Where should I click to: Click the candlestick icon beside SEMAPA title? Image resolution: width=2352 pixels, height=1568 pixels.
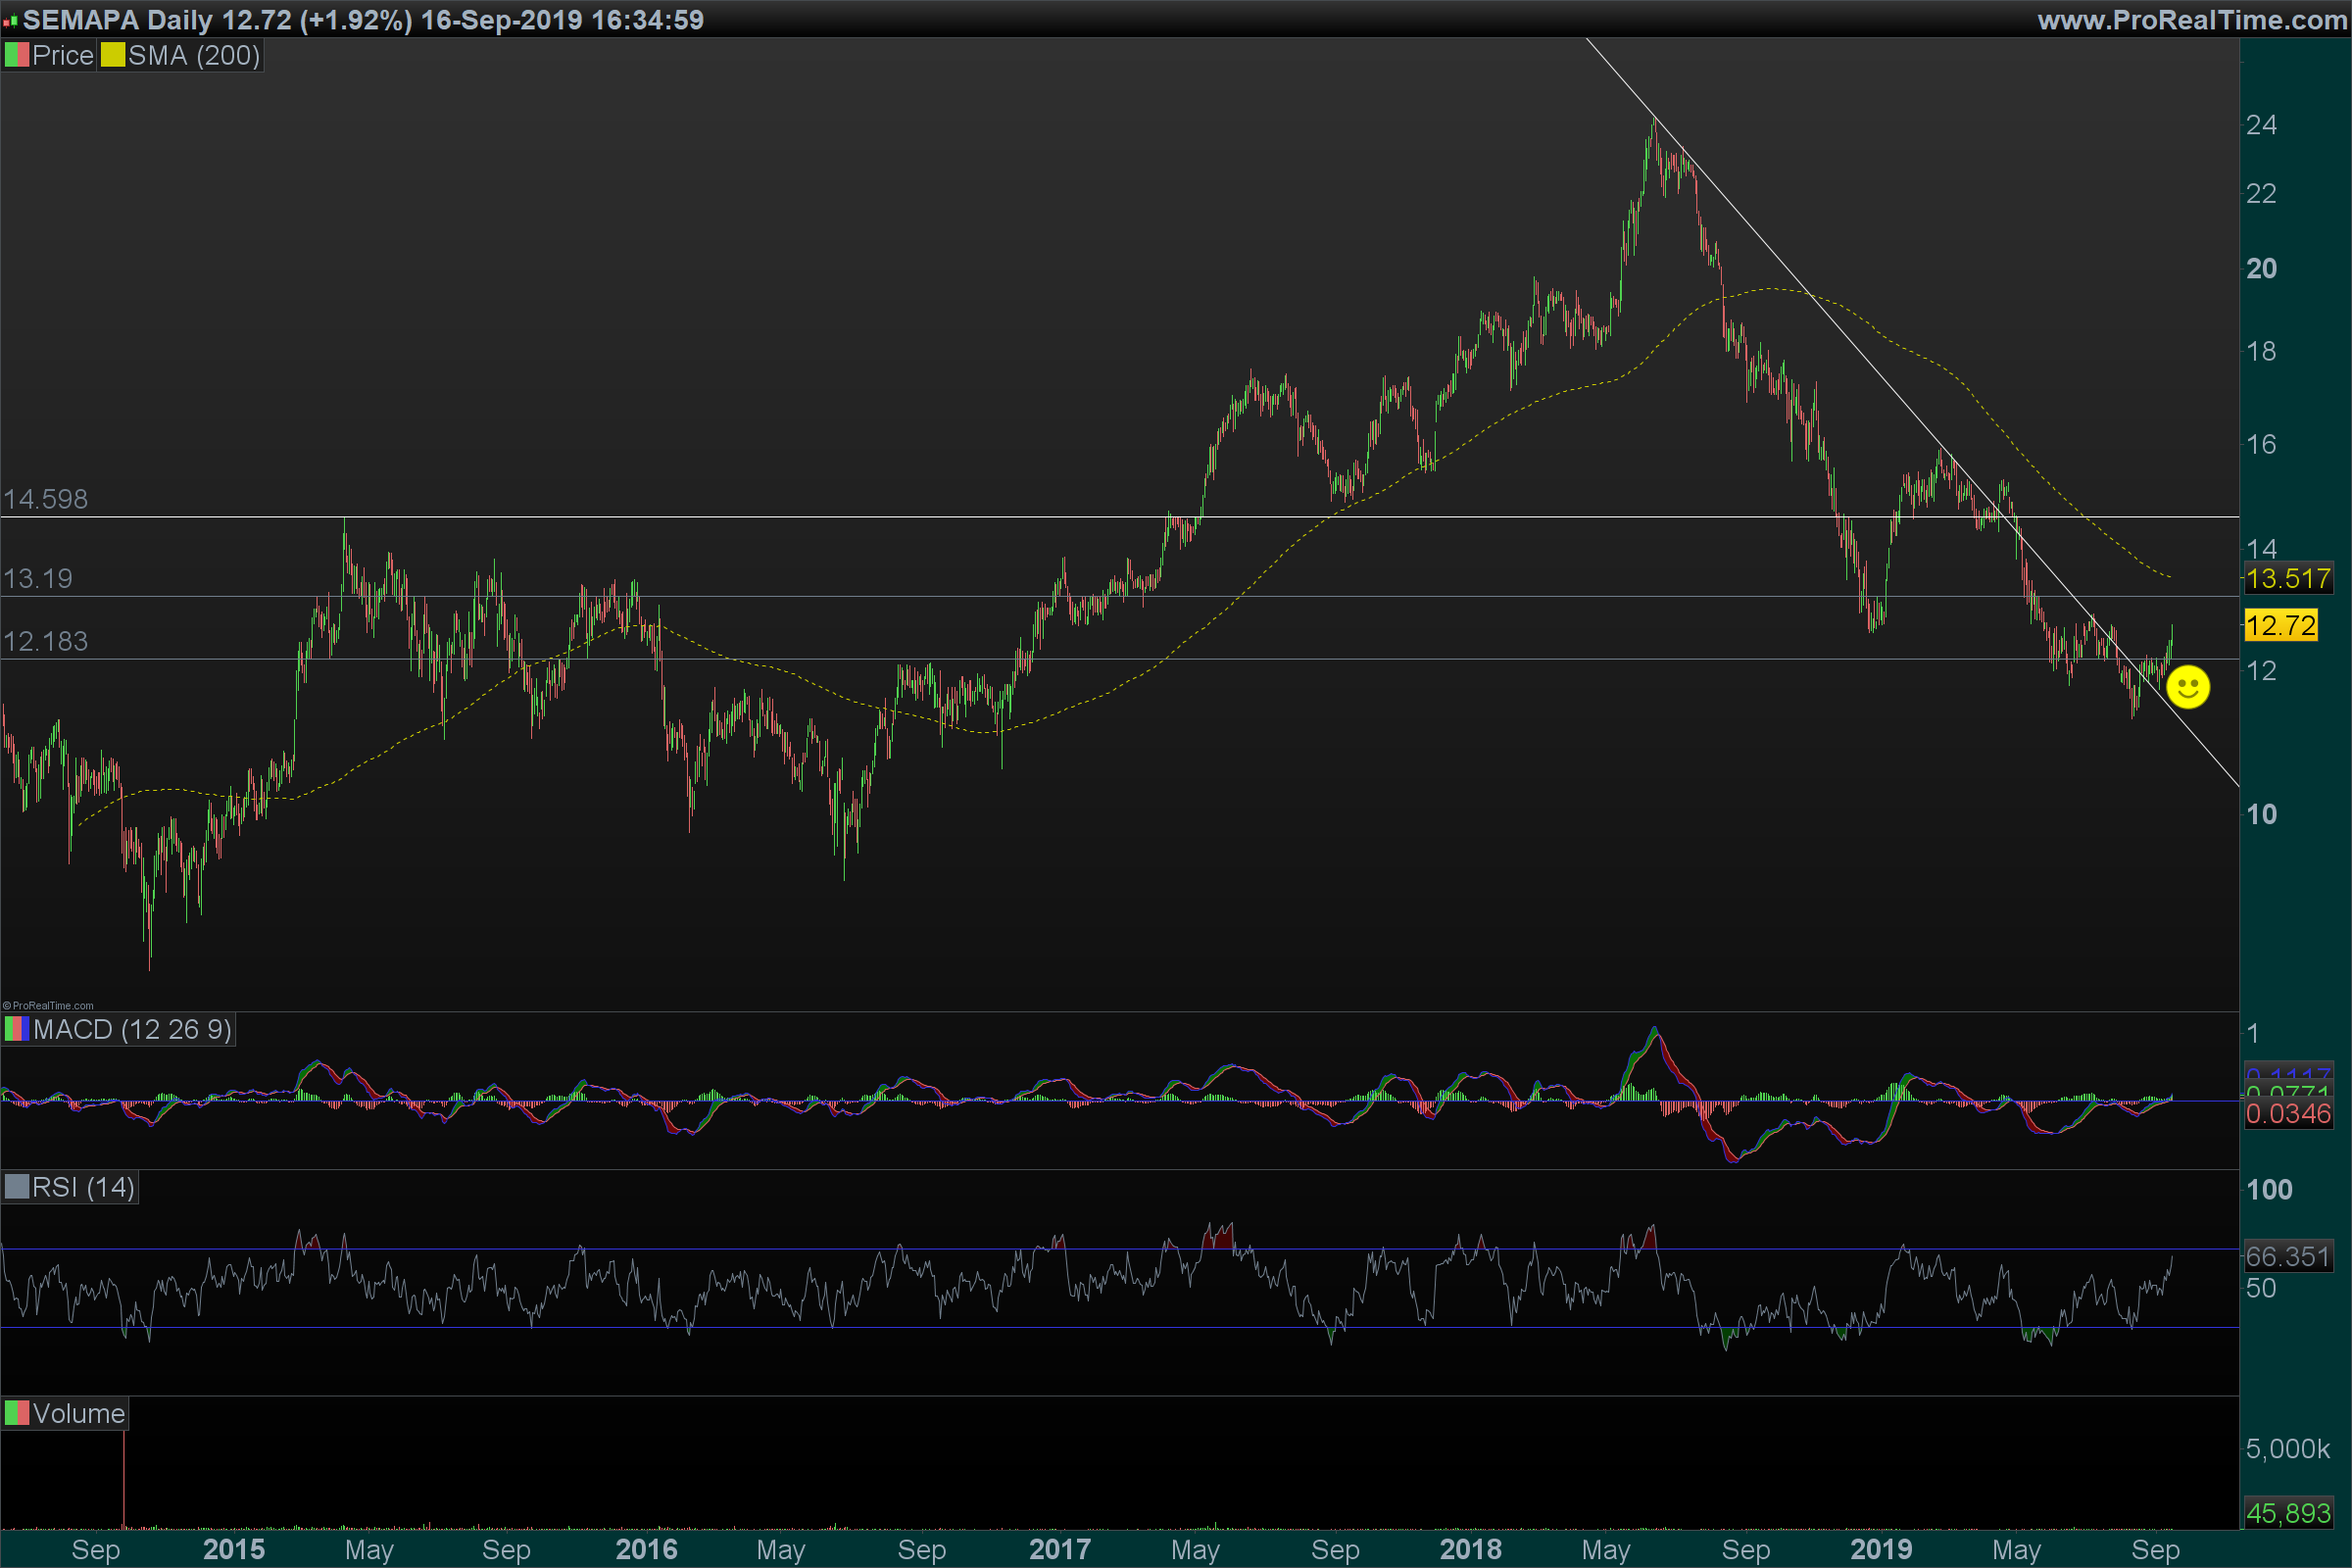(10, 20)
